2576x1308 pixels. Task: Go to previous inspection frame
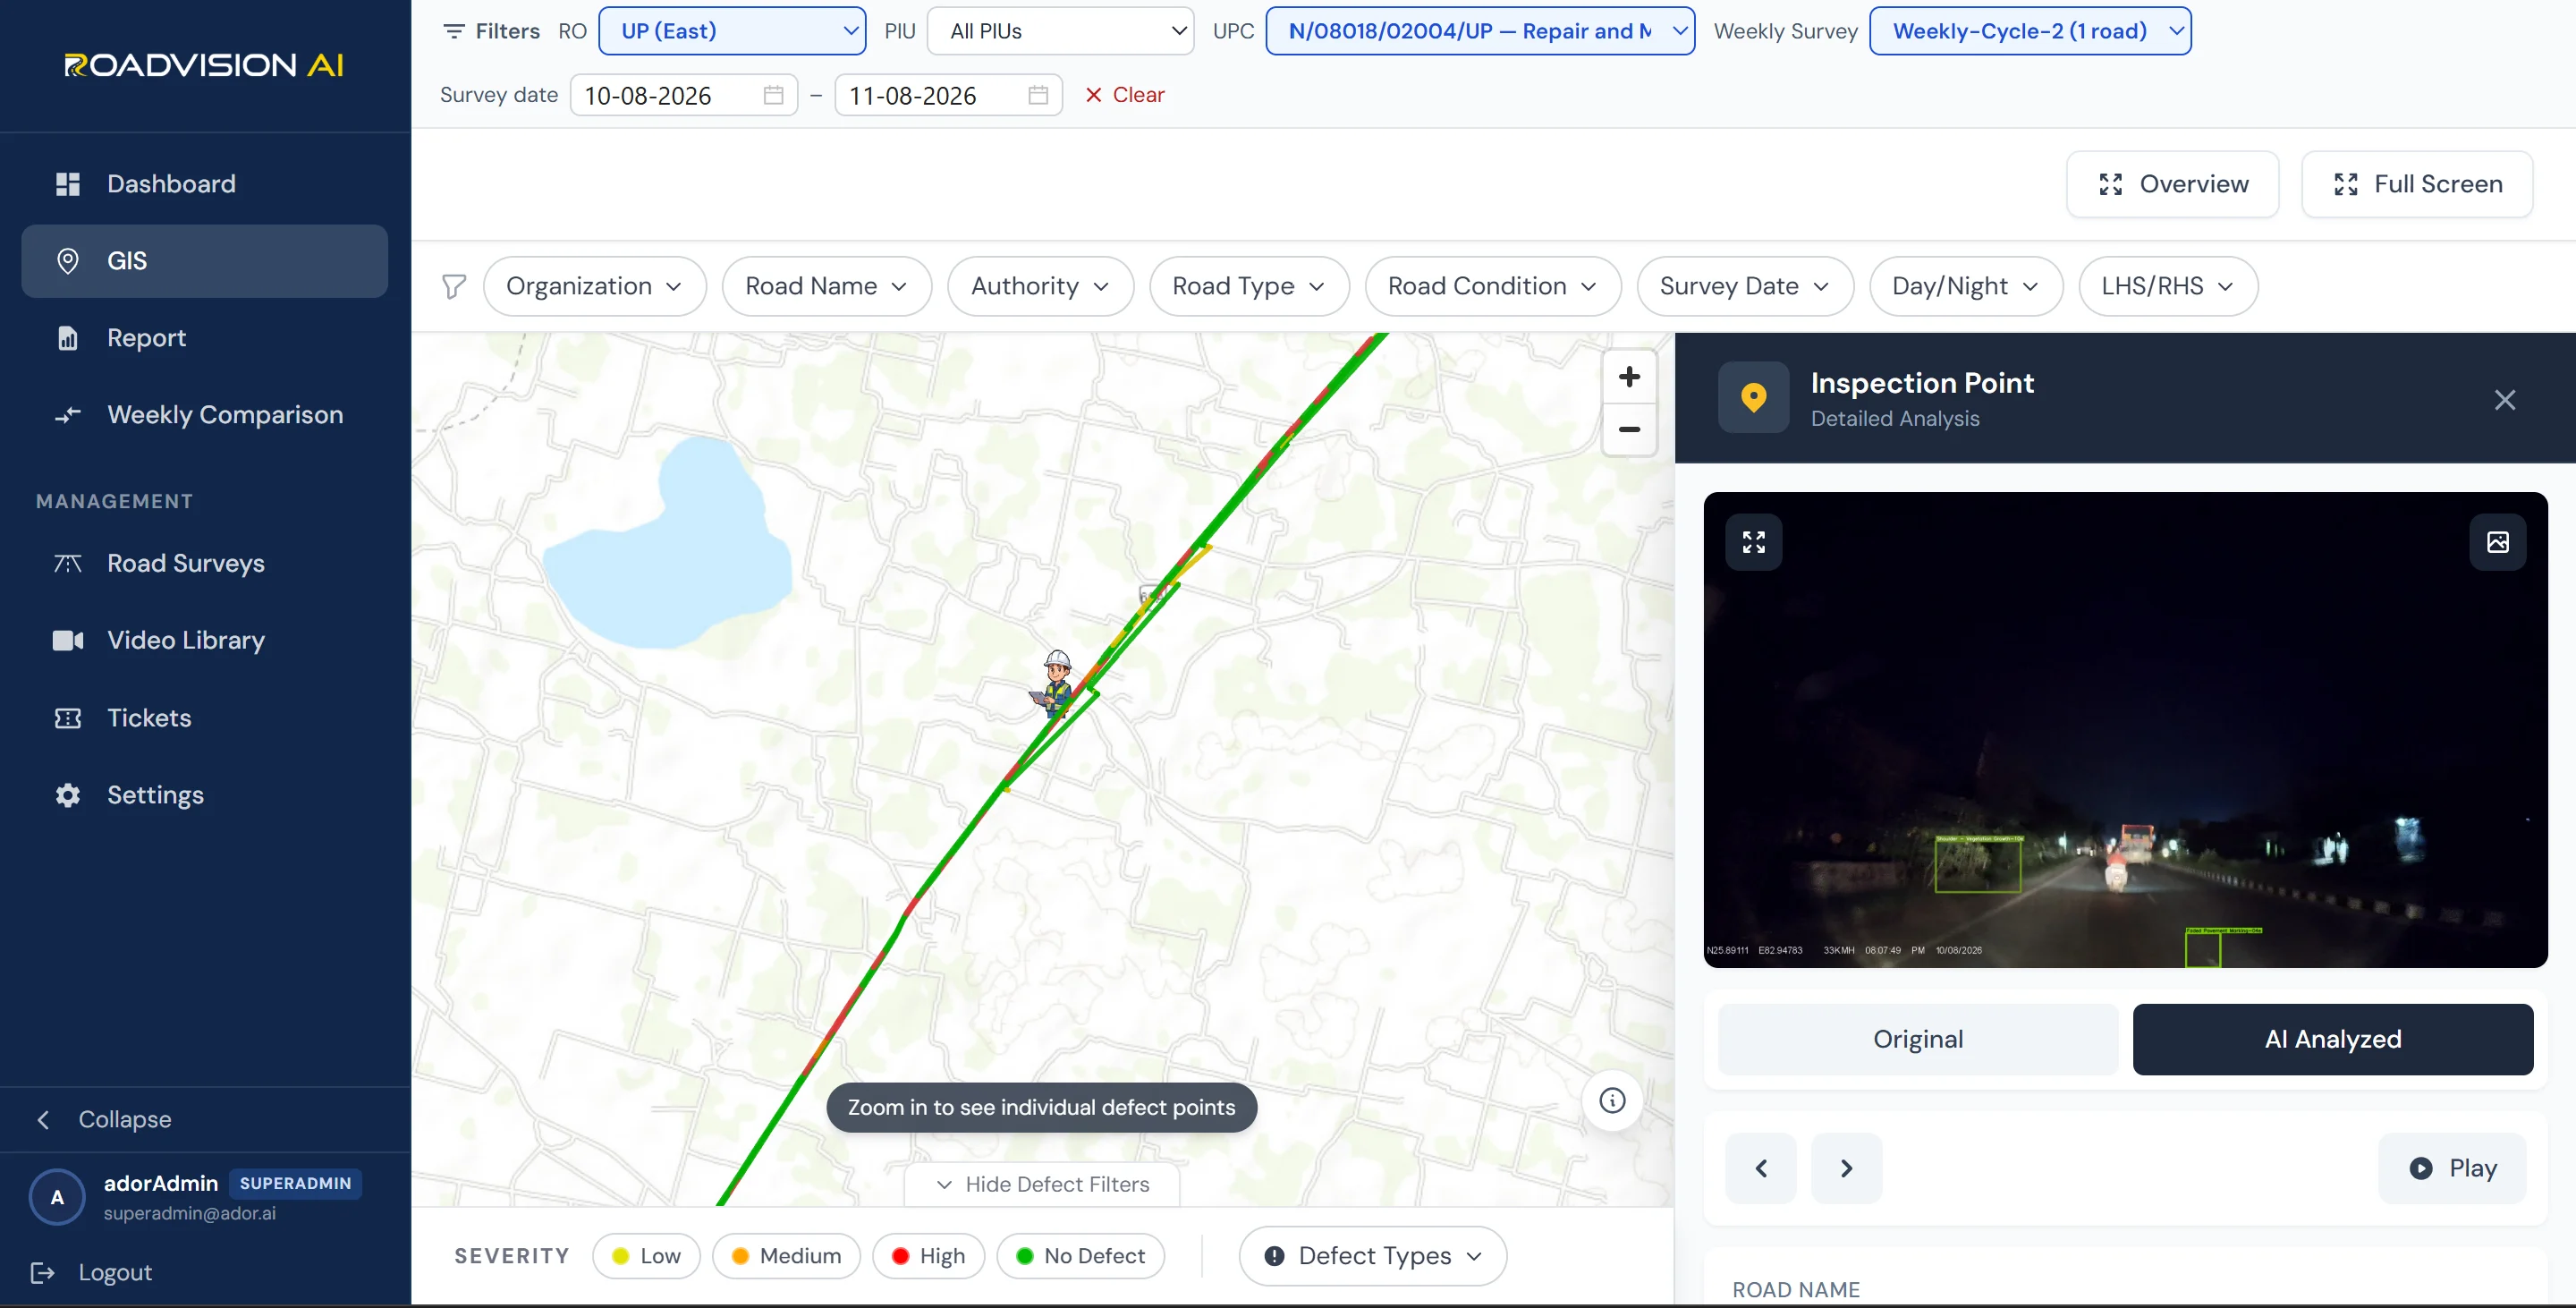[x=1761, y=1168]
